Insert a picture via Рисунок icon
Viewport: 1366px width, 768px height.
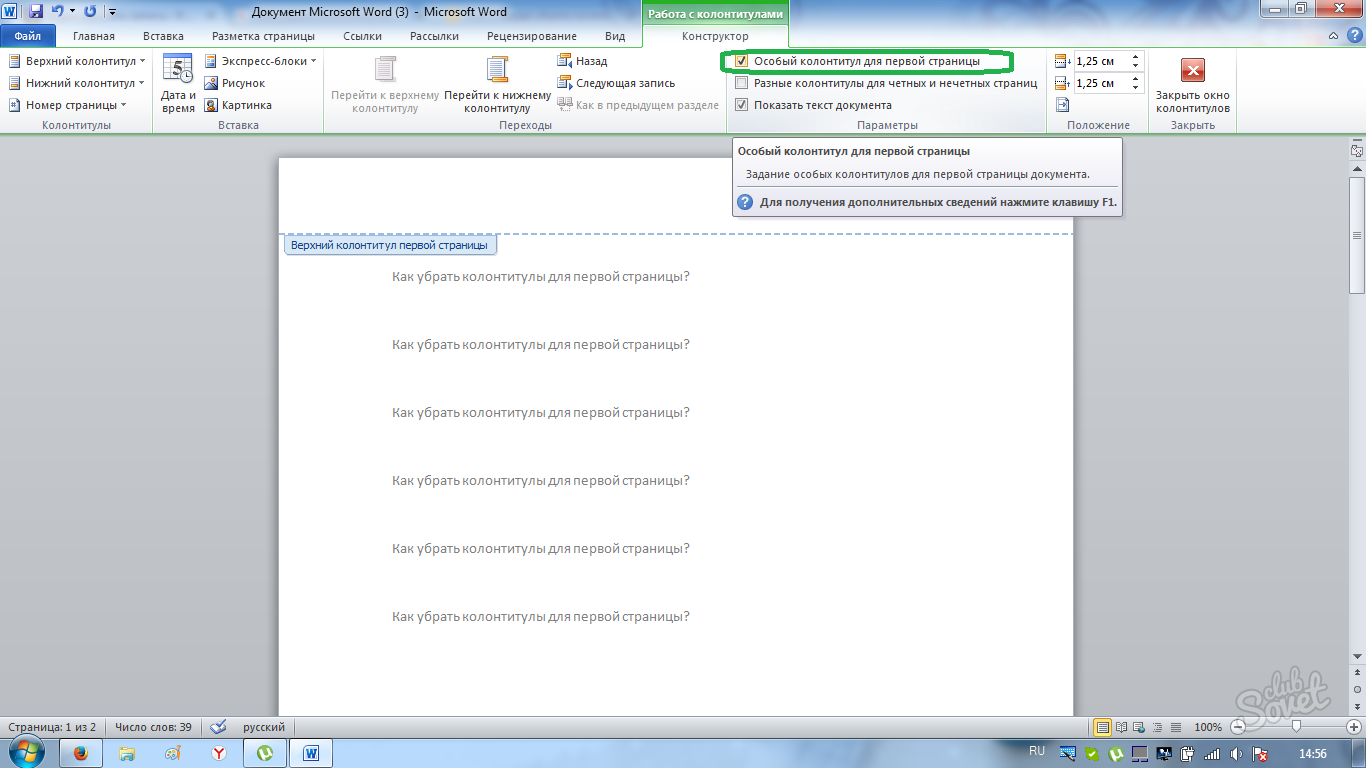click(x=212, y=83)
